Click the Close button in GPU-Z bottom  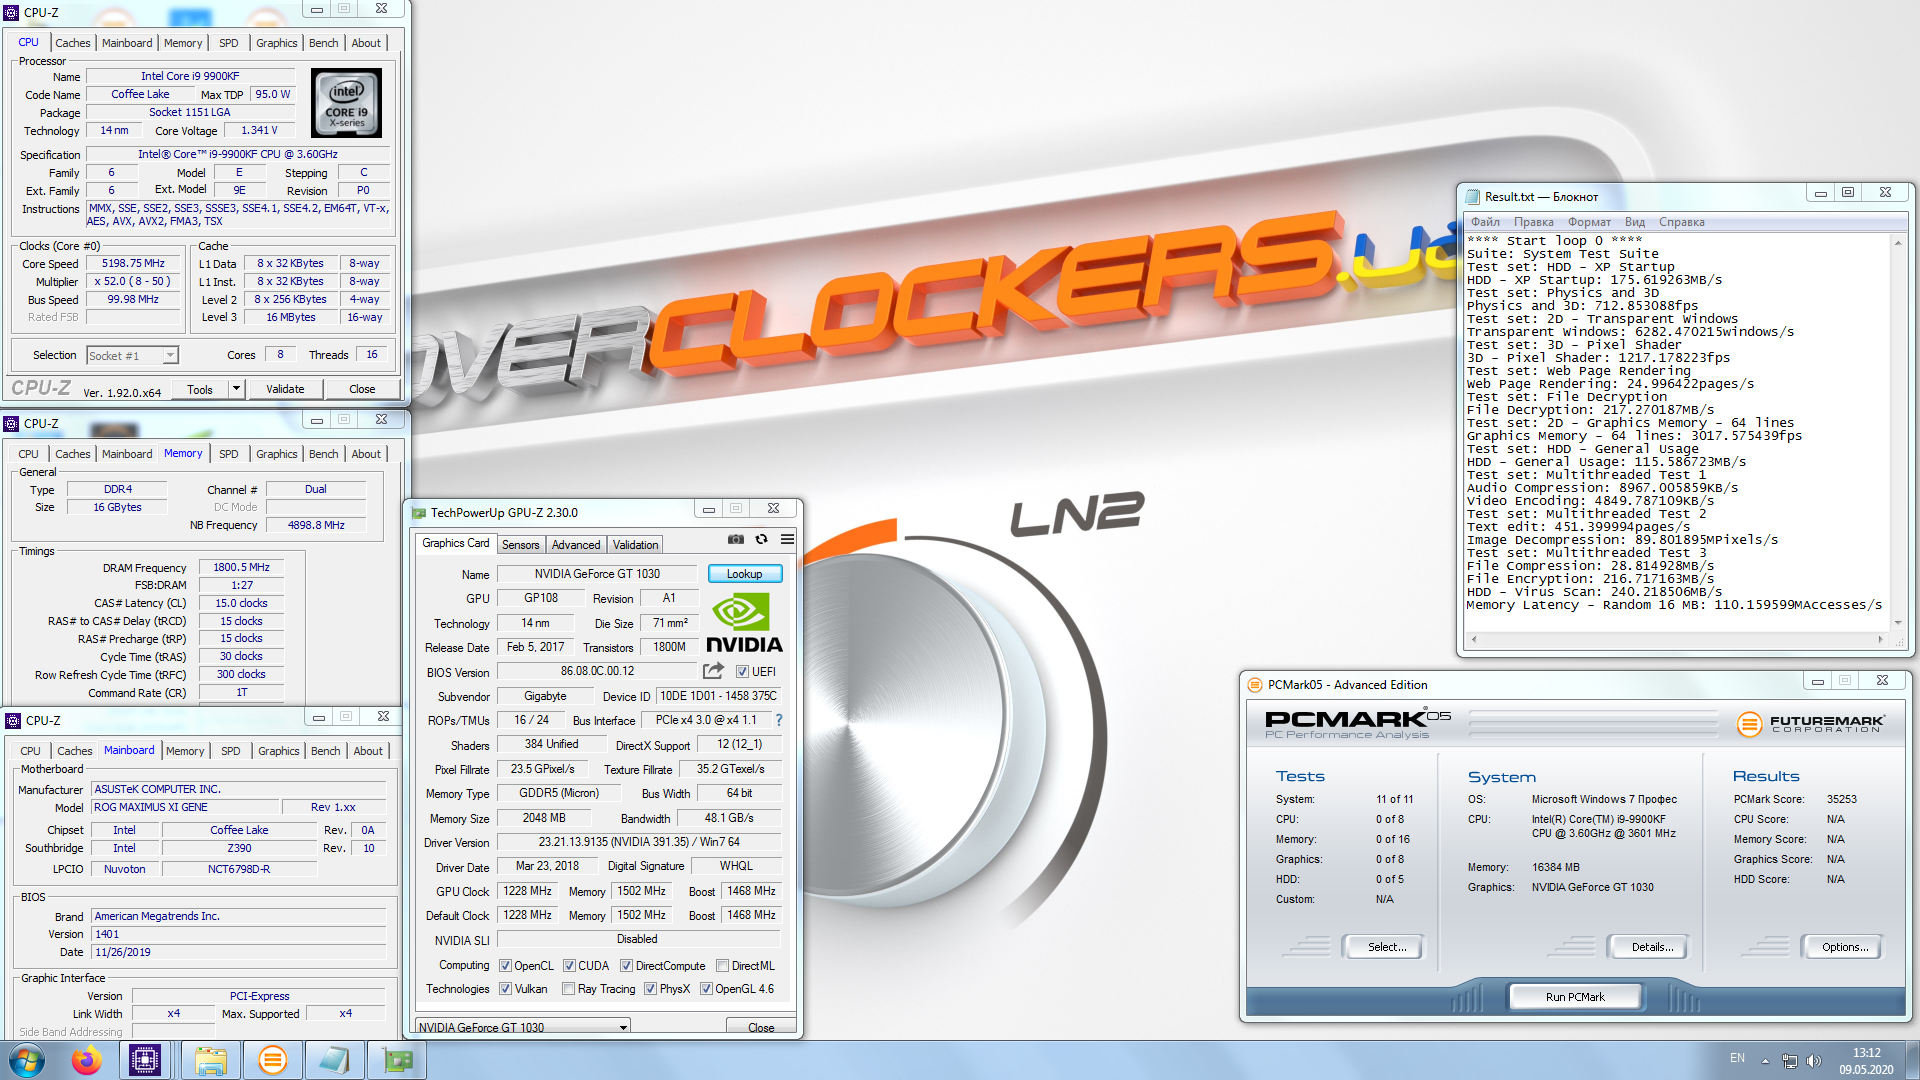click(x=761, y=1027)
